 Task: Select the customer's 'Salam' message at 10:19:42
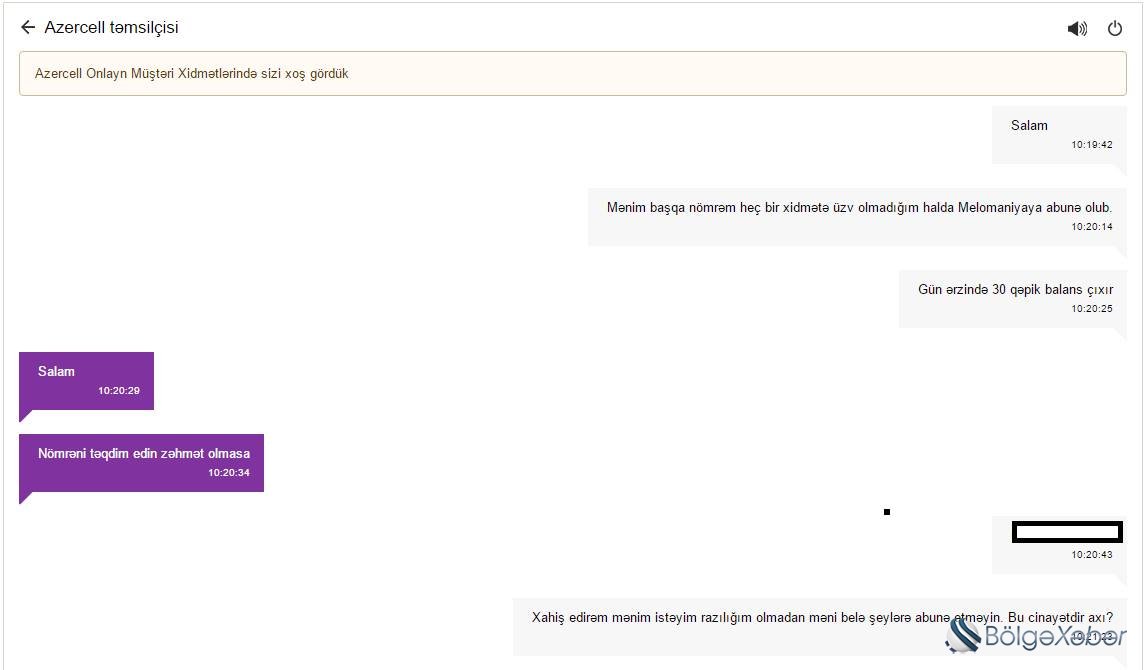pyautogui.click(x=1059, y=134)
